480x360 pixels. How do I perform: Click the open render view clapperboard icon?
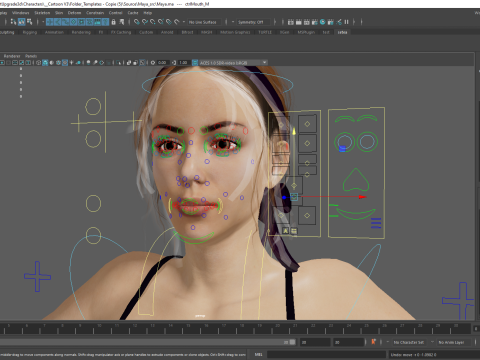point(291,22)
